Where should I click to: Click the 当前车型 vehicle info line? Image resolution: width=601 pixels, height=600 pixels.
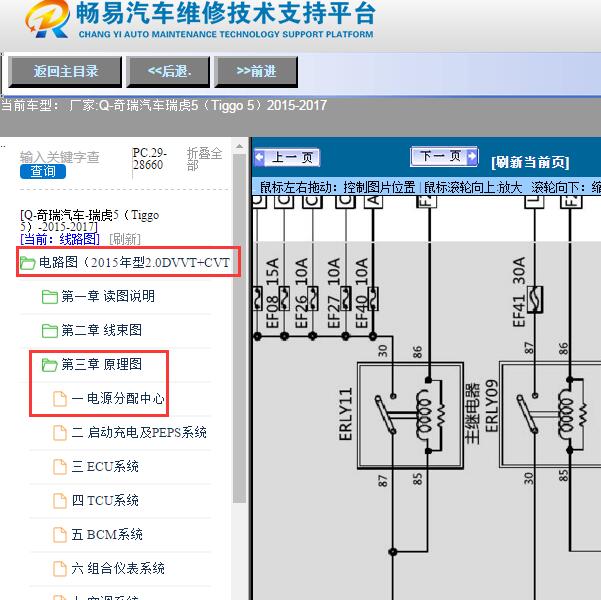coord(164,105)
